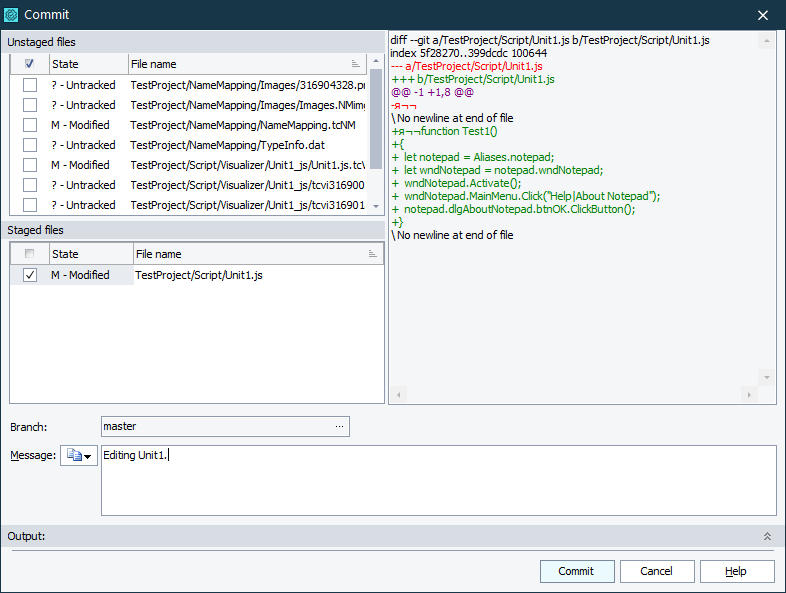Toggle the select-all checkbox in Unstaged files header
The height and width of the screenshot is (593, 786).
(30, 64)
